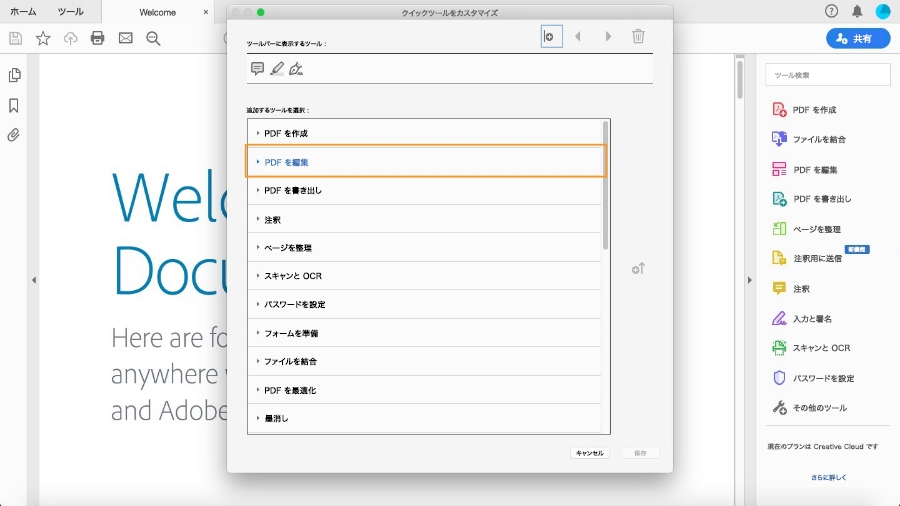Expand 注釈 category in dialog list
900x506 pixels.
click(424, 219)
